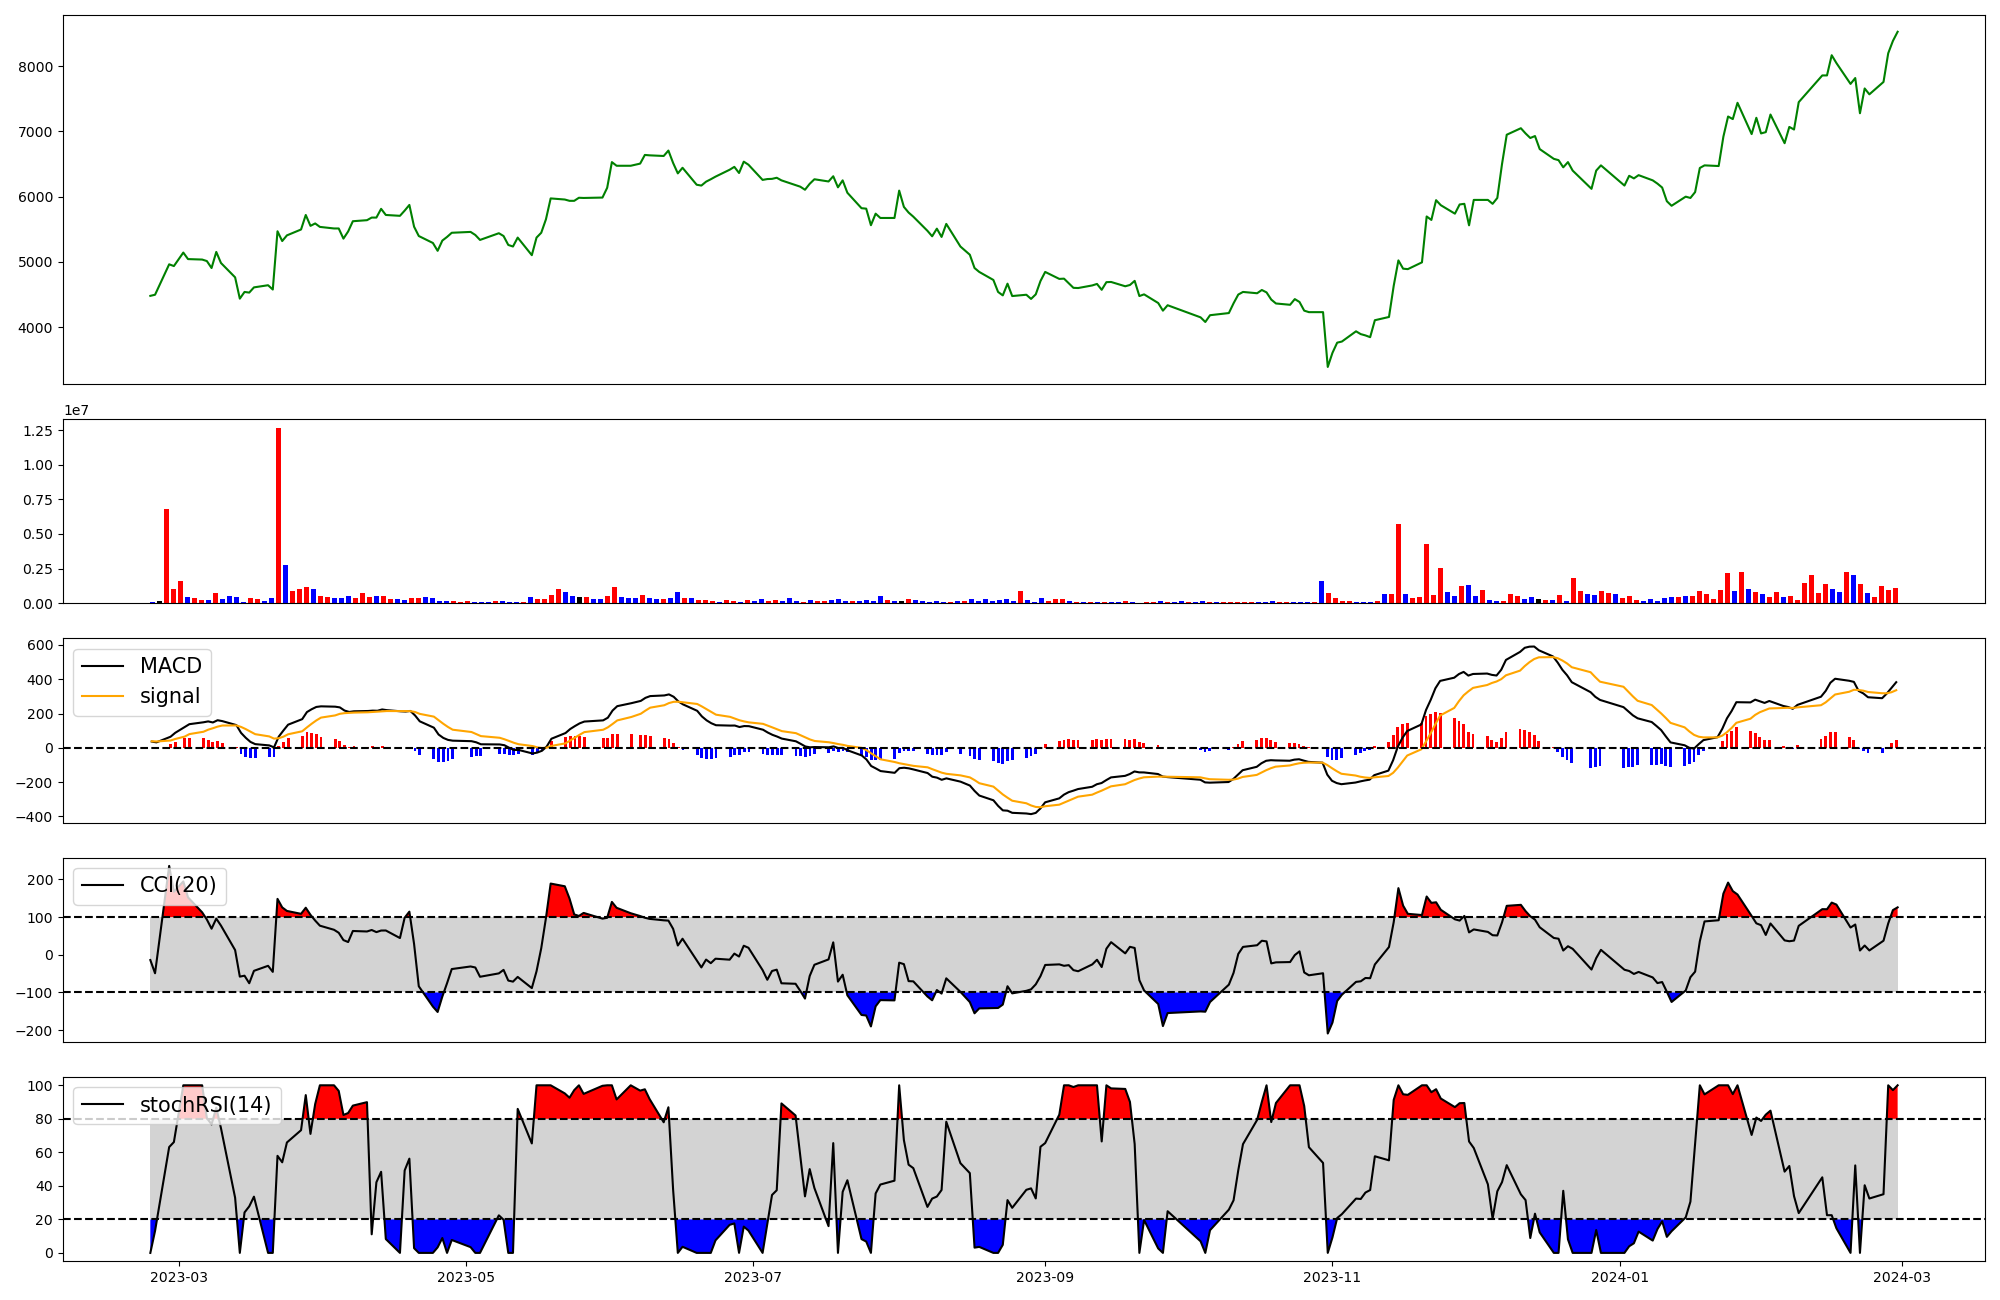Click the 2023-07 x-axis date label
This screenshot has width=2000, height=1300.
752,1277
